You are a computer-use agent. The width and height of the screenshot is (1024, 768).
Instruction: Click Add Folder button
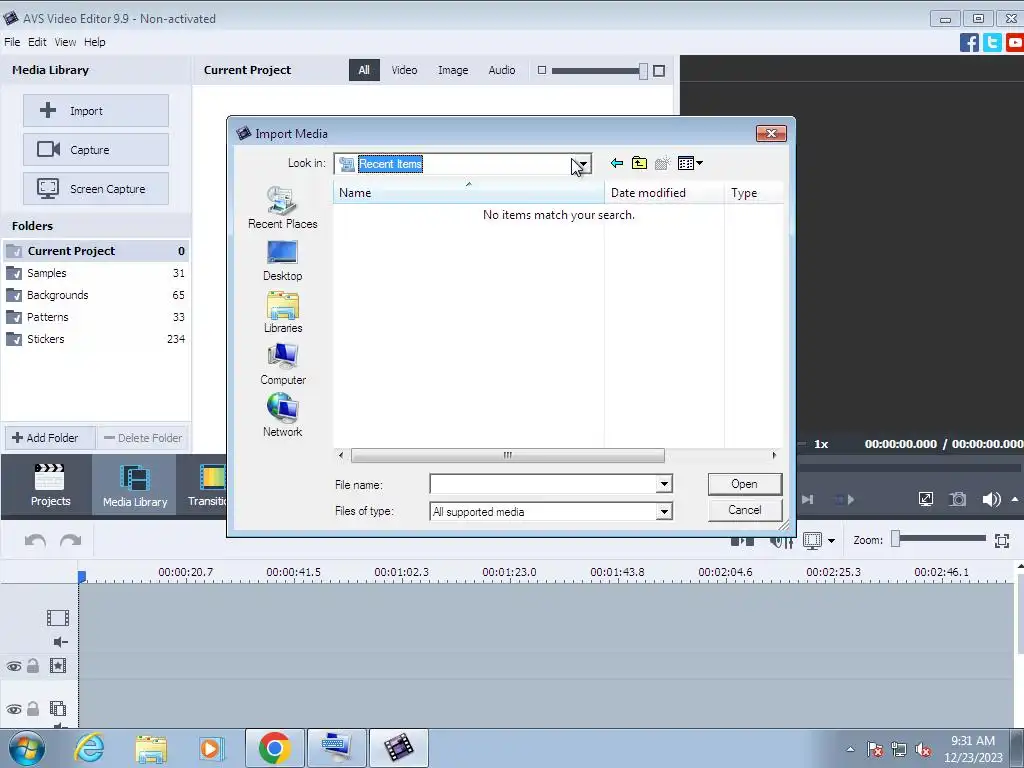pyautogui.click(x=50, y=438)
